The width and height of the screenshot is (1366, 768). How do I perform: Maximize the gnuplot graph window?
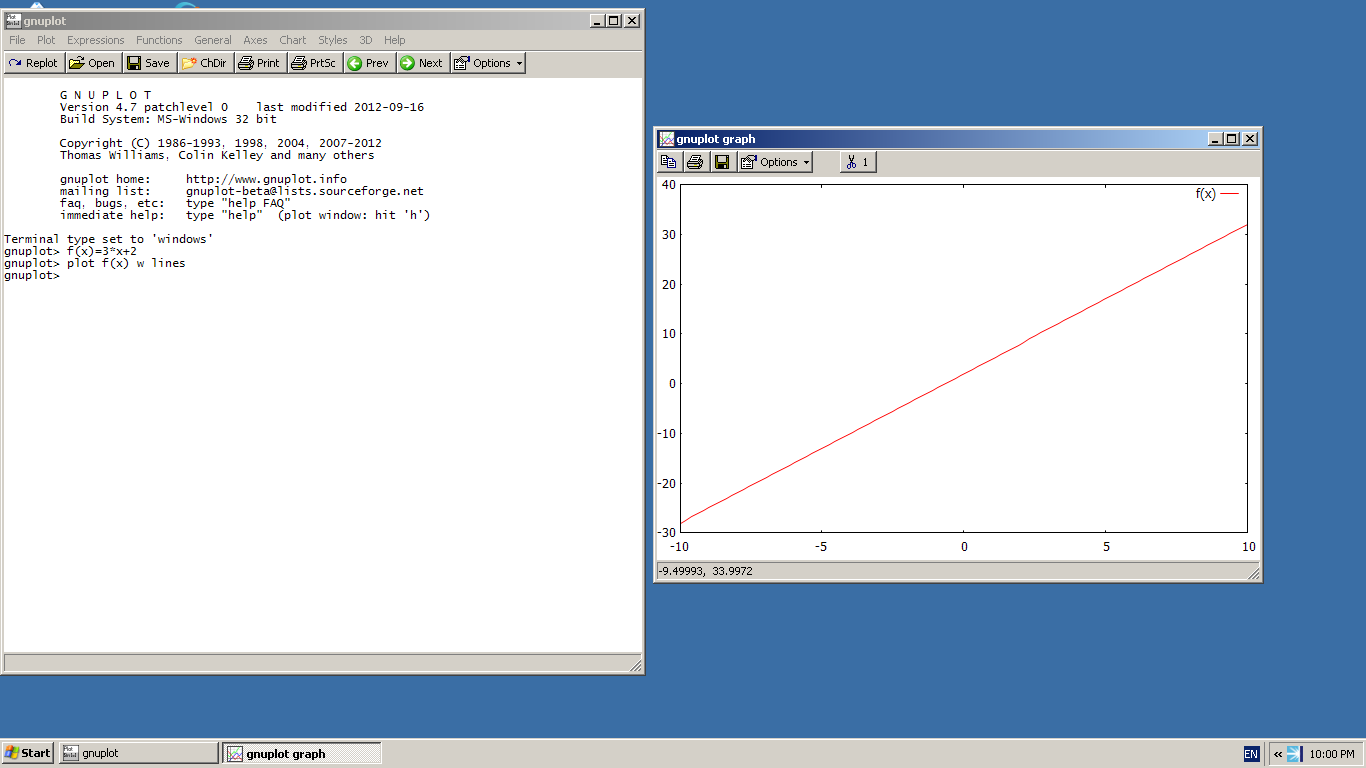pyautogui.click(x=1232, y=139)
